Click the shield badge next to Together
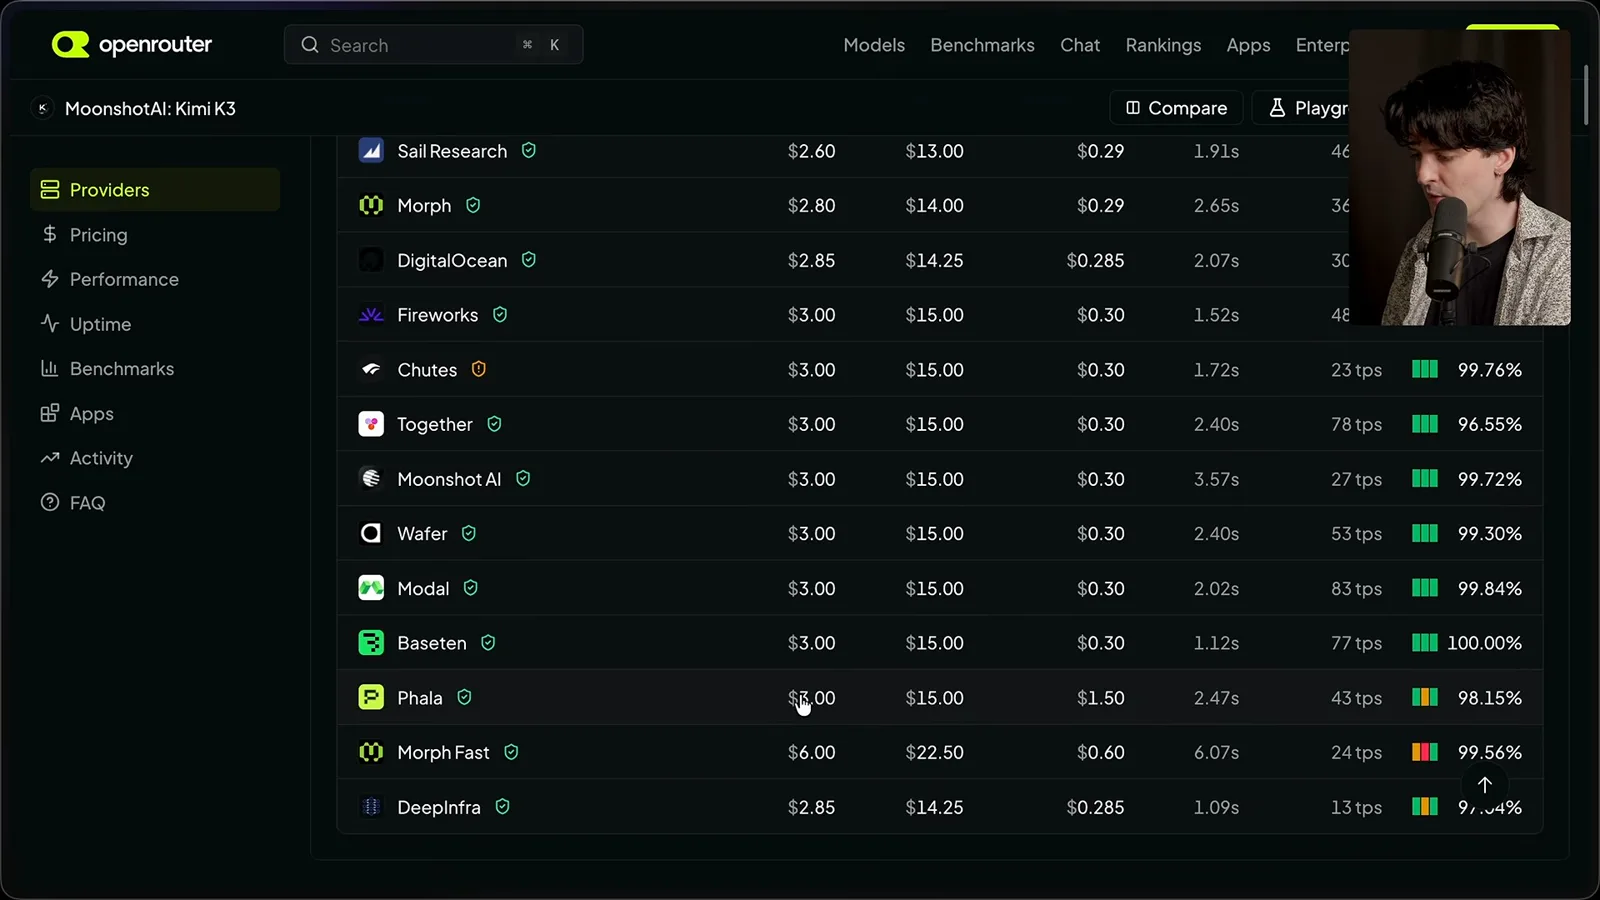1600x900 pixels. (494, 424)
